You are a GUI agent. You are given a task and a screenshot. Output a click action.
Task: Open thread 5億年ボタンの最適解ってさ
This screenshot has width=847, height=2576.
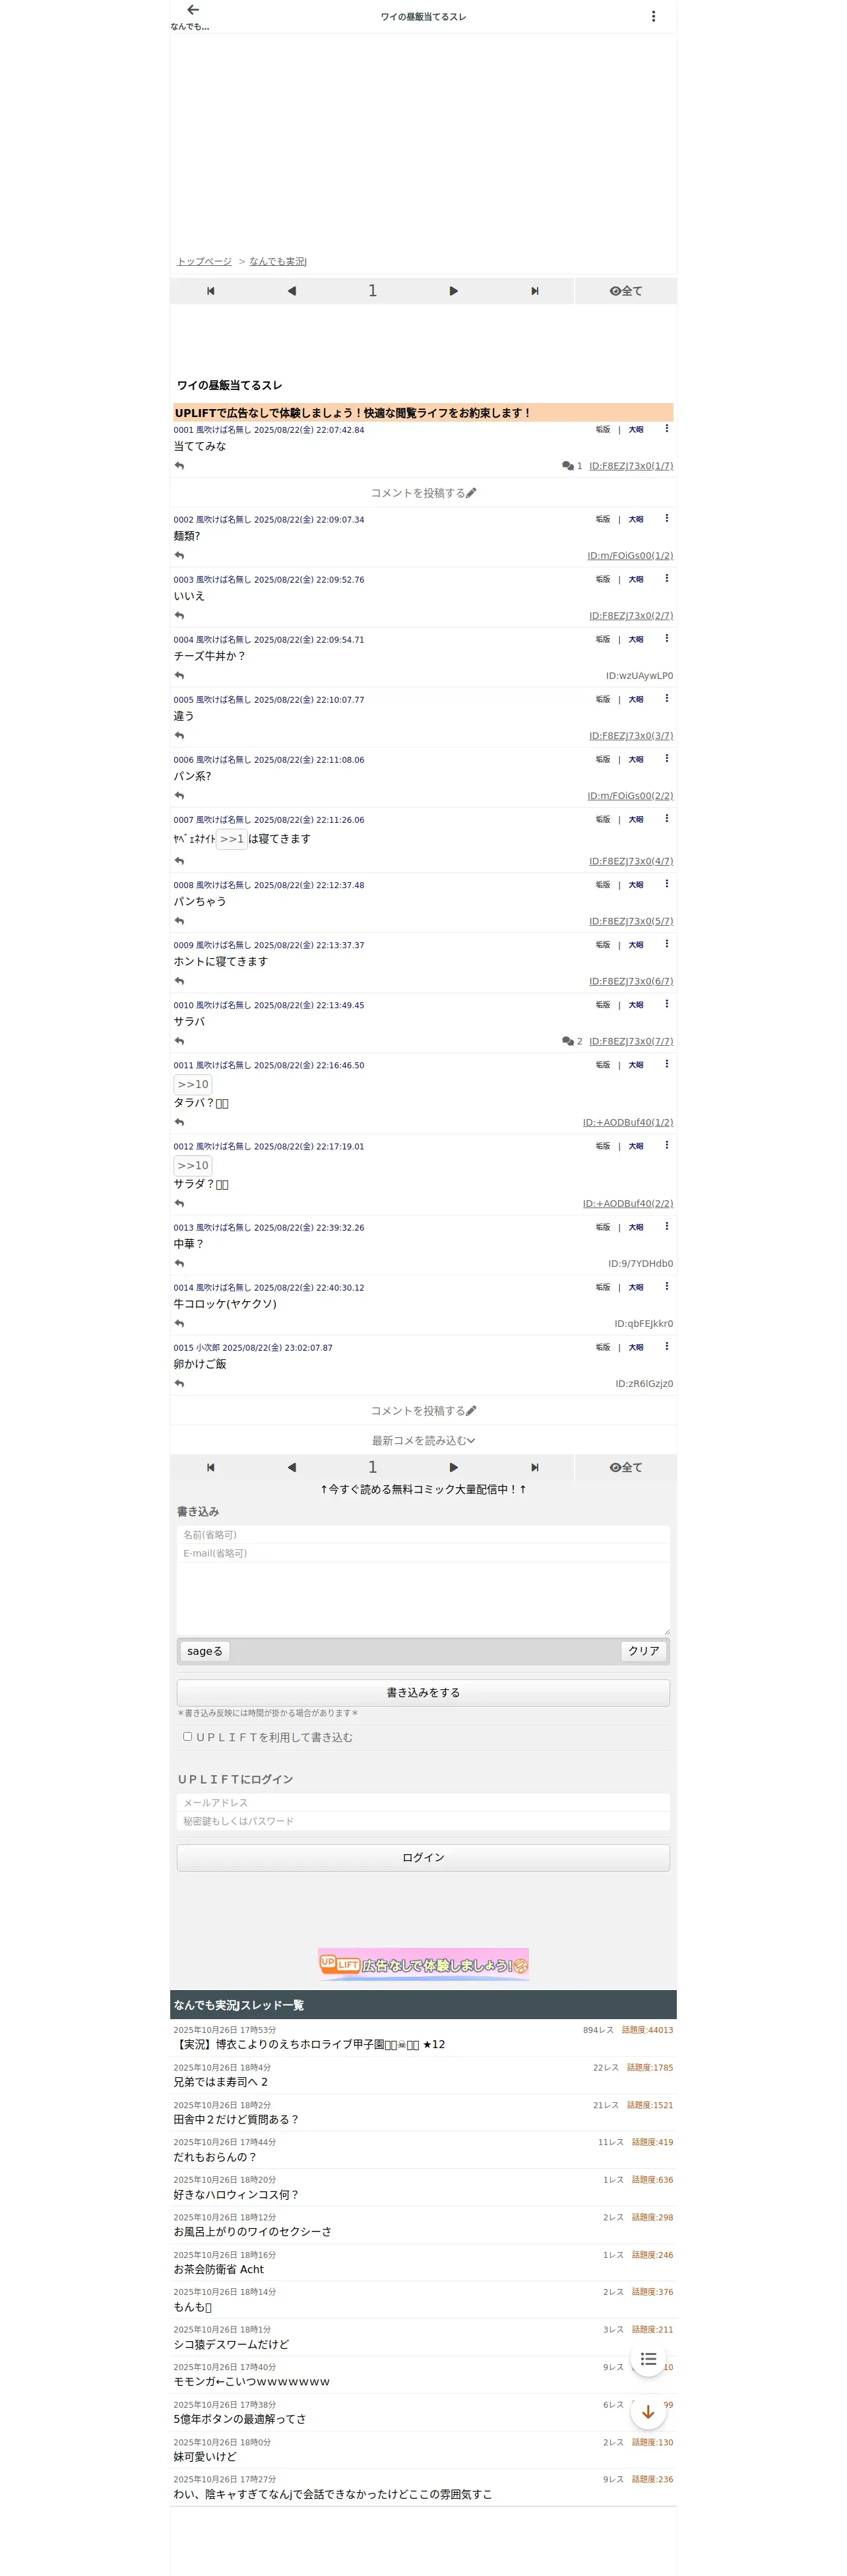pyautogui.click(x=240, y=2418)
